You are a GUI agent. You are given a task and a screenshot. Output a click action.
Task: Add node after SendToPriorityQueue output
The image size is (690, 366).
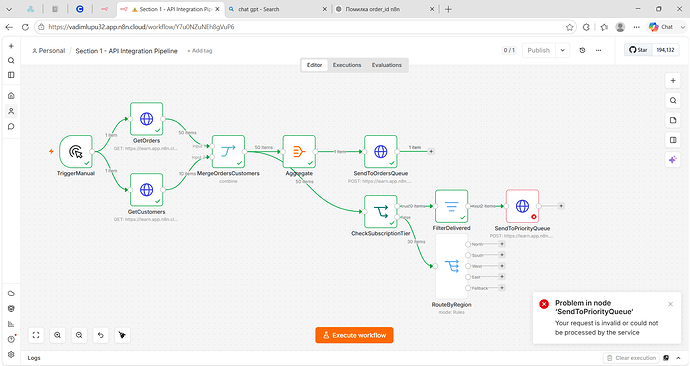[561, 206]
